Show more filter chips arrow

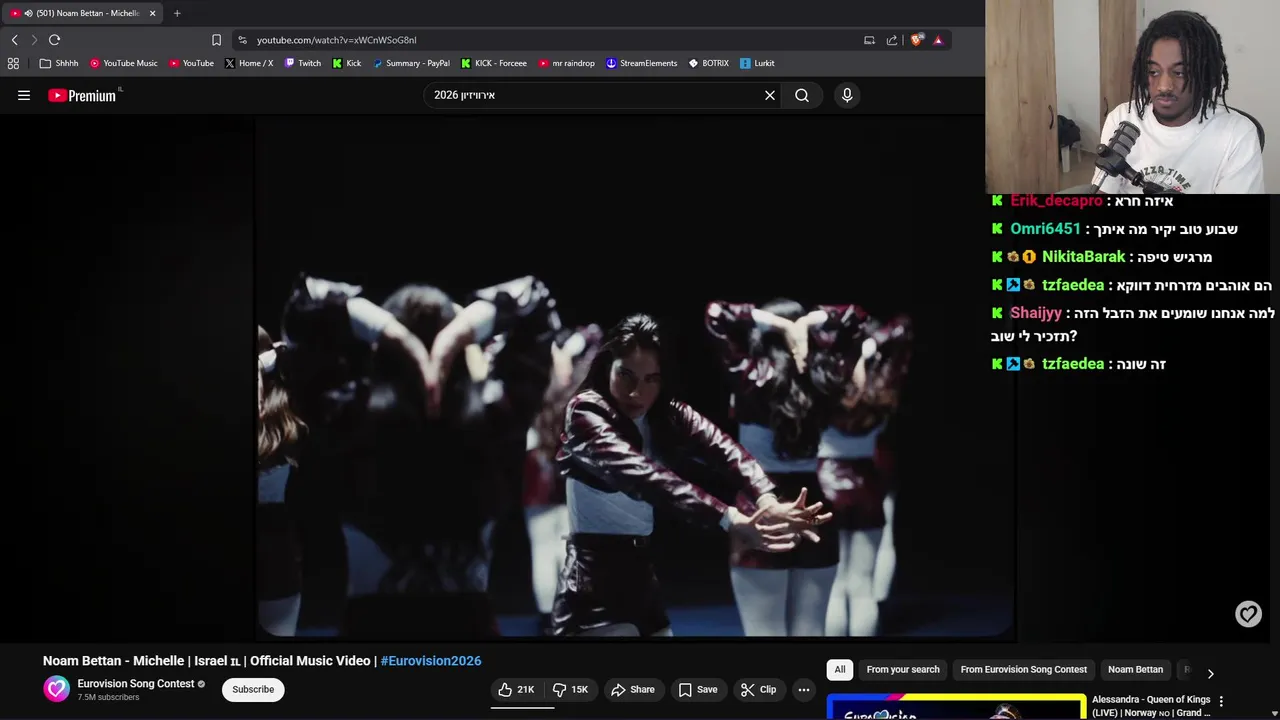click(1210, 673)
